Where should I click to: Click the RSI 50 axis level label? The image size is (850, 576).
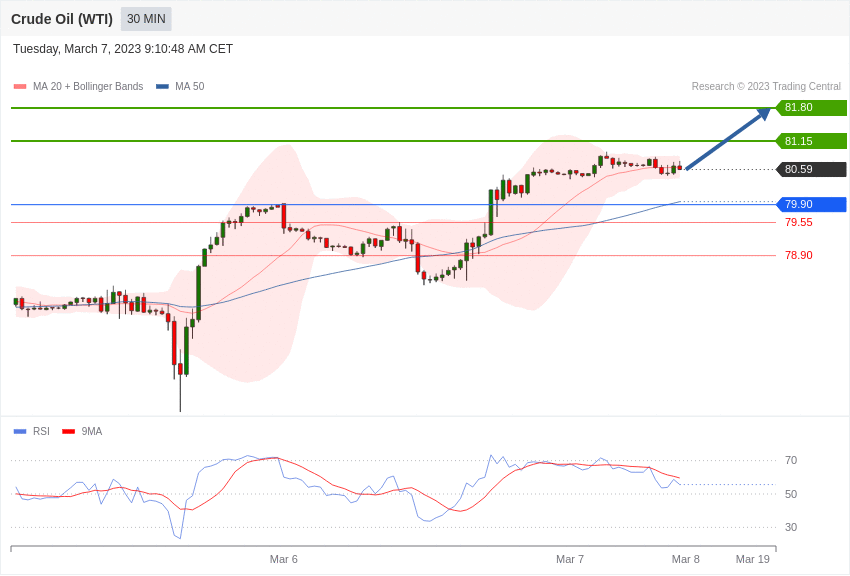(791, 494)
